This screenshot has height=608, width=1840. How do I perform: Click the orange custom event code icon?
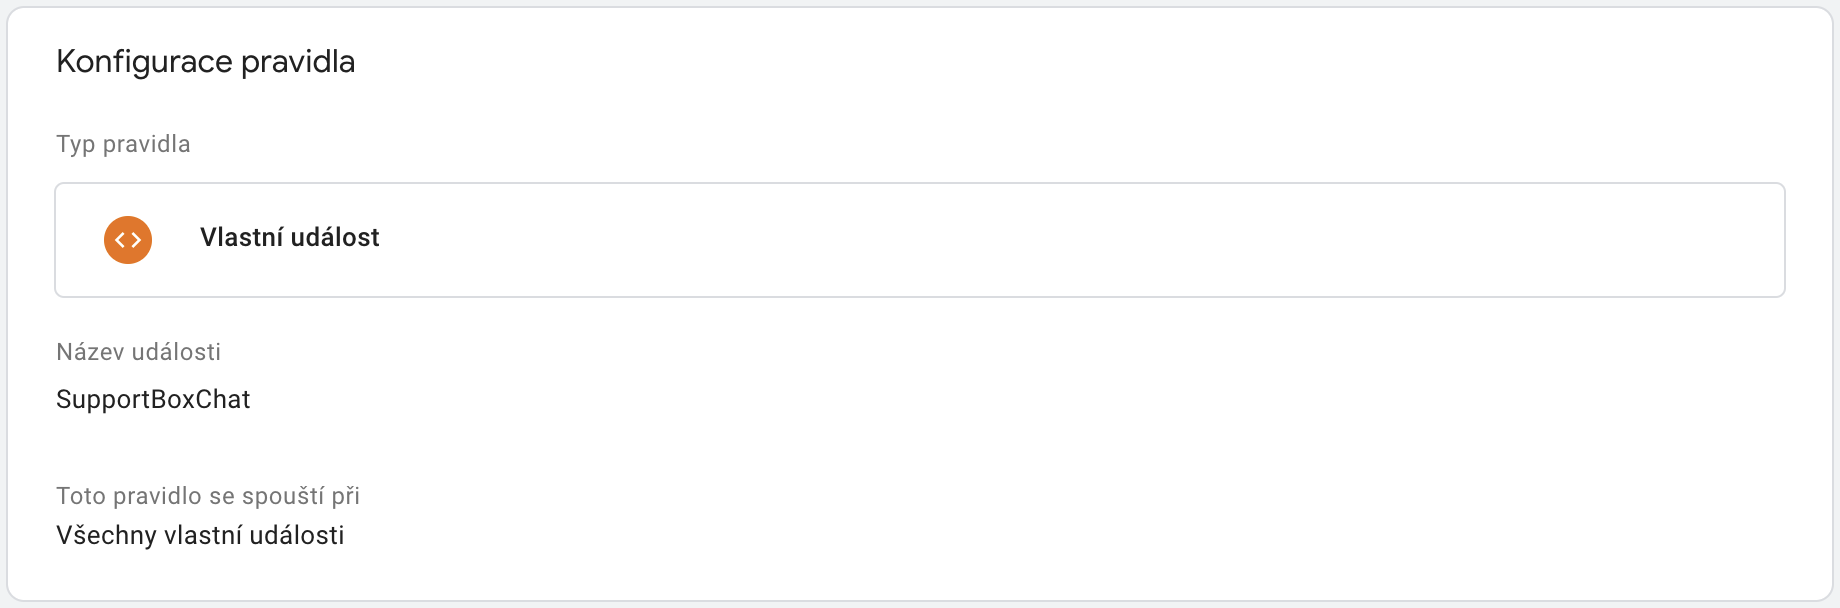click(x=128, y=240)
